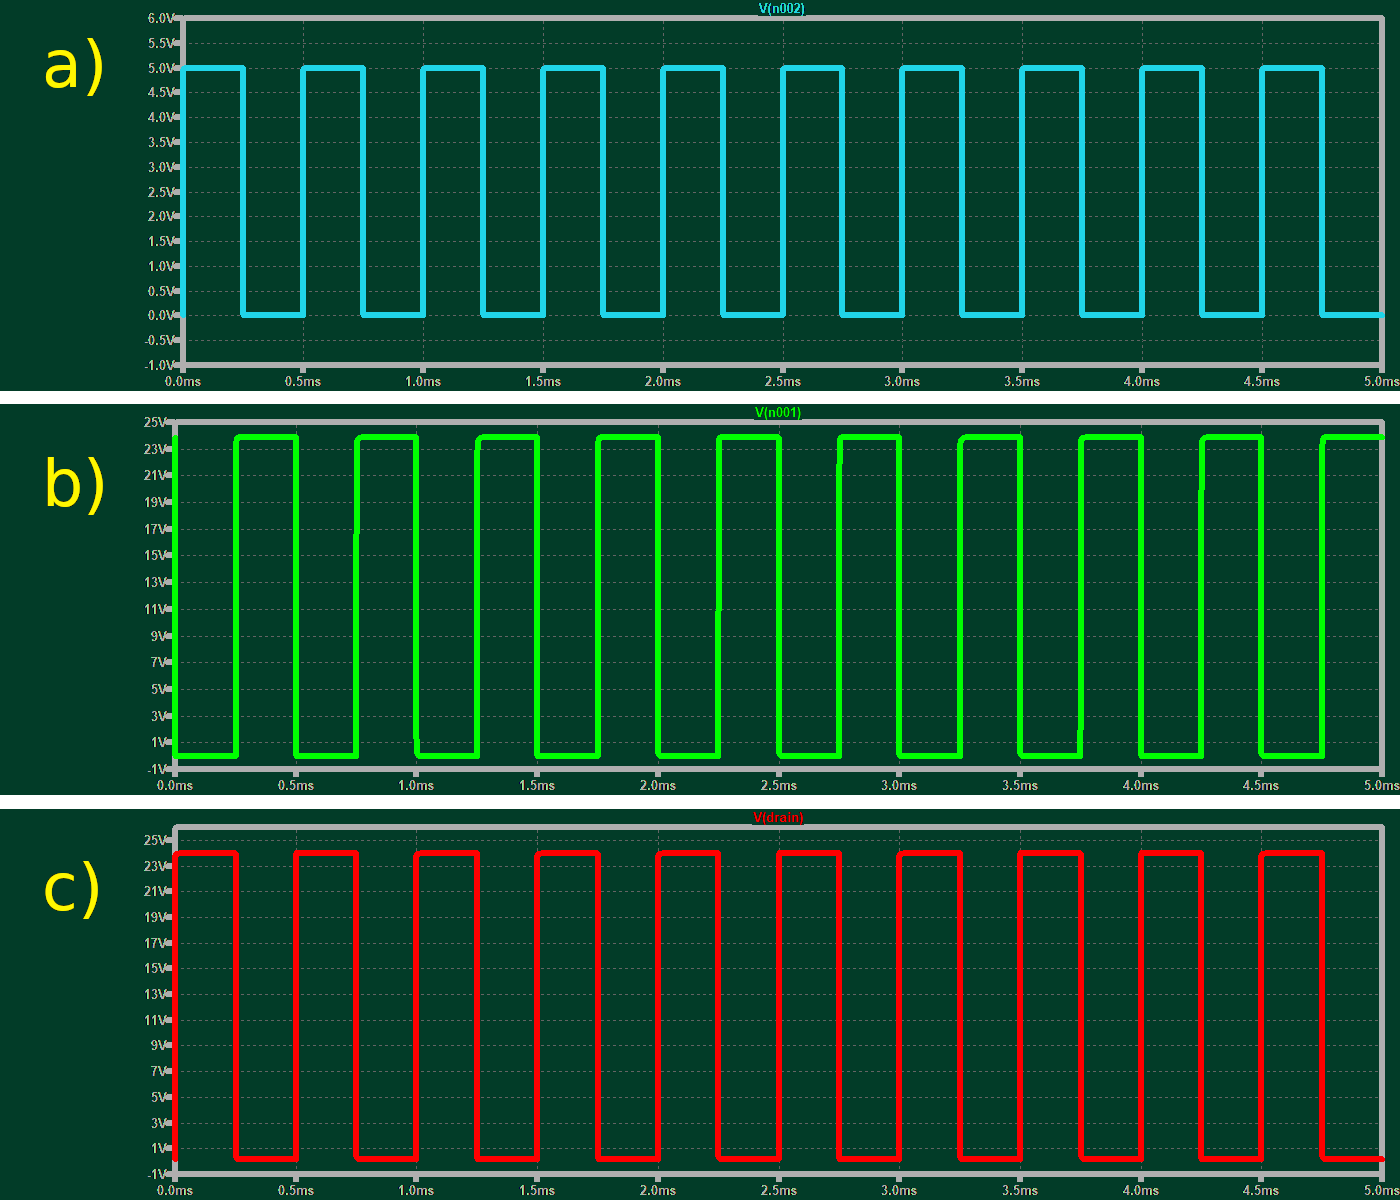Click the 0.5ms time tick in V(n002) pane

(303, 382)
